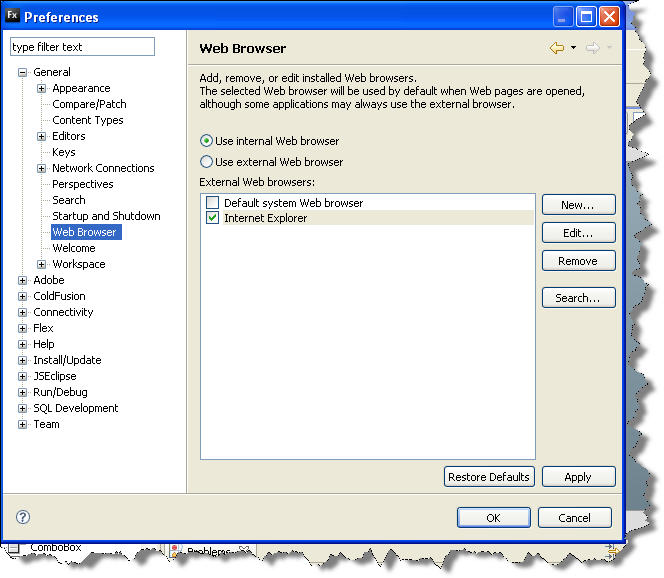Select the Perspectives preference page

[x=82, y=184]
